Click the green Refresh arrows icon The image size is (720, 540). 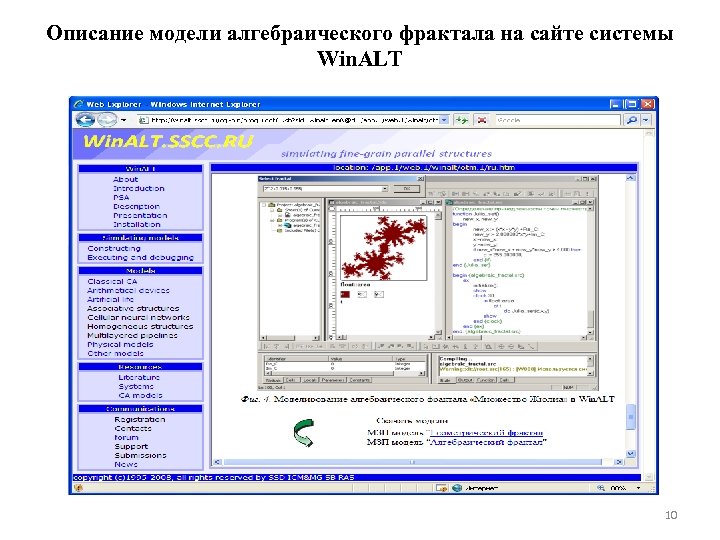point(461,120)
